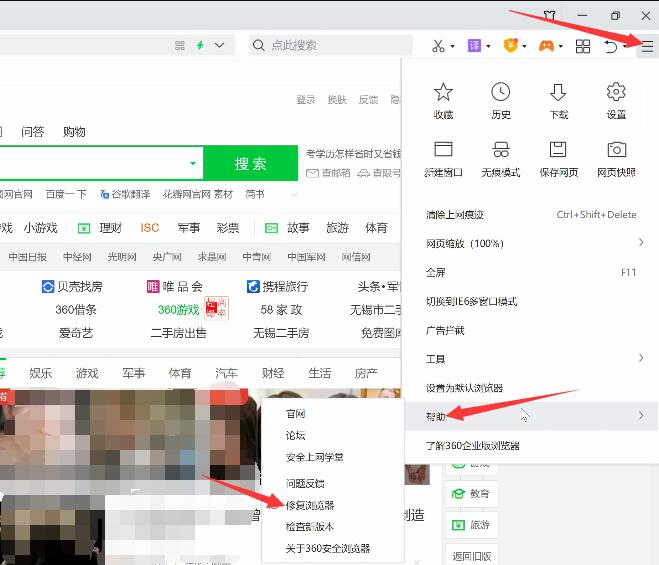Open the Settings gear icon (设置)
The height and width of the screenshot is (565, 659).
point(616,92)
